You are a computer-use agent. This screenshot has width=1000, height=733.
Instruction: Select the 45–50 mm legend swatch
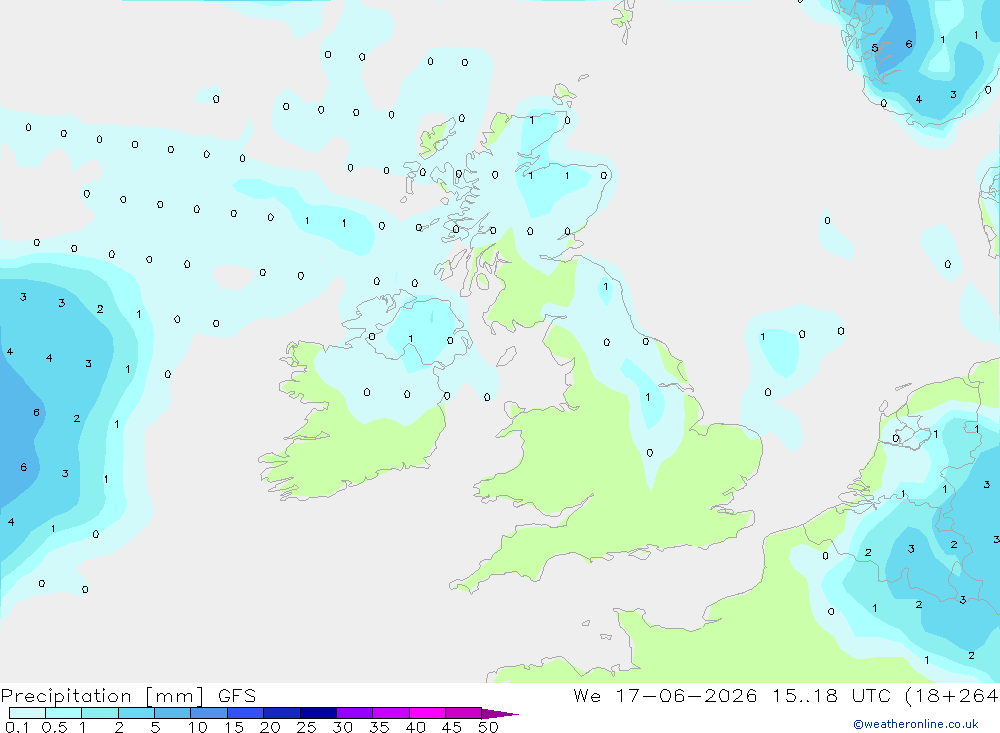463,713
